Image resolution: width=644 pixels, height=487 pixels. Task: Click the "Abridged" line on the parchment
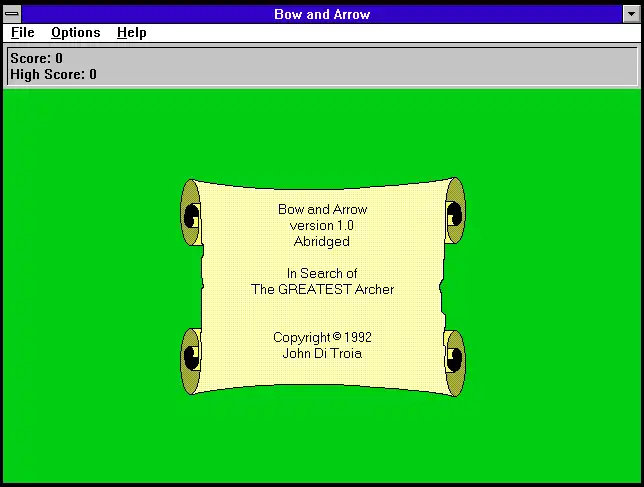[x=322, y=242]
